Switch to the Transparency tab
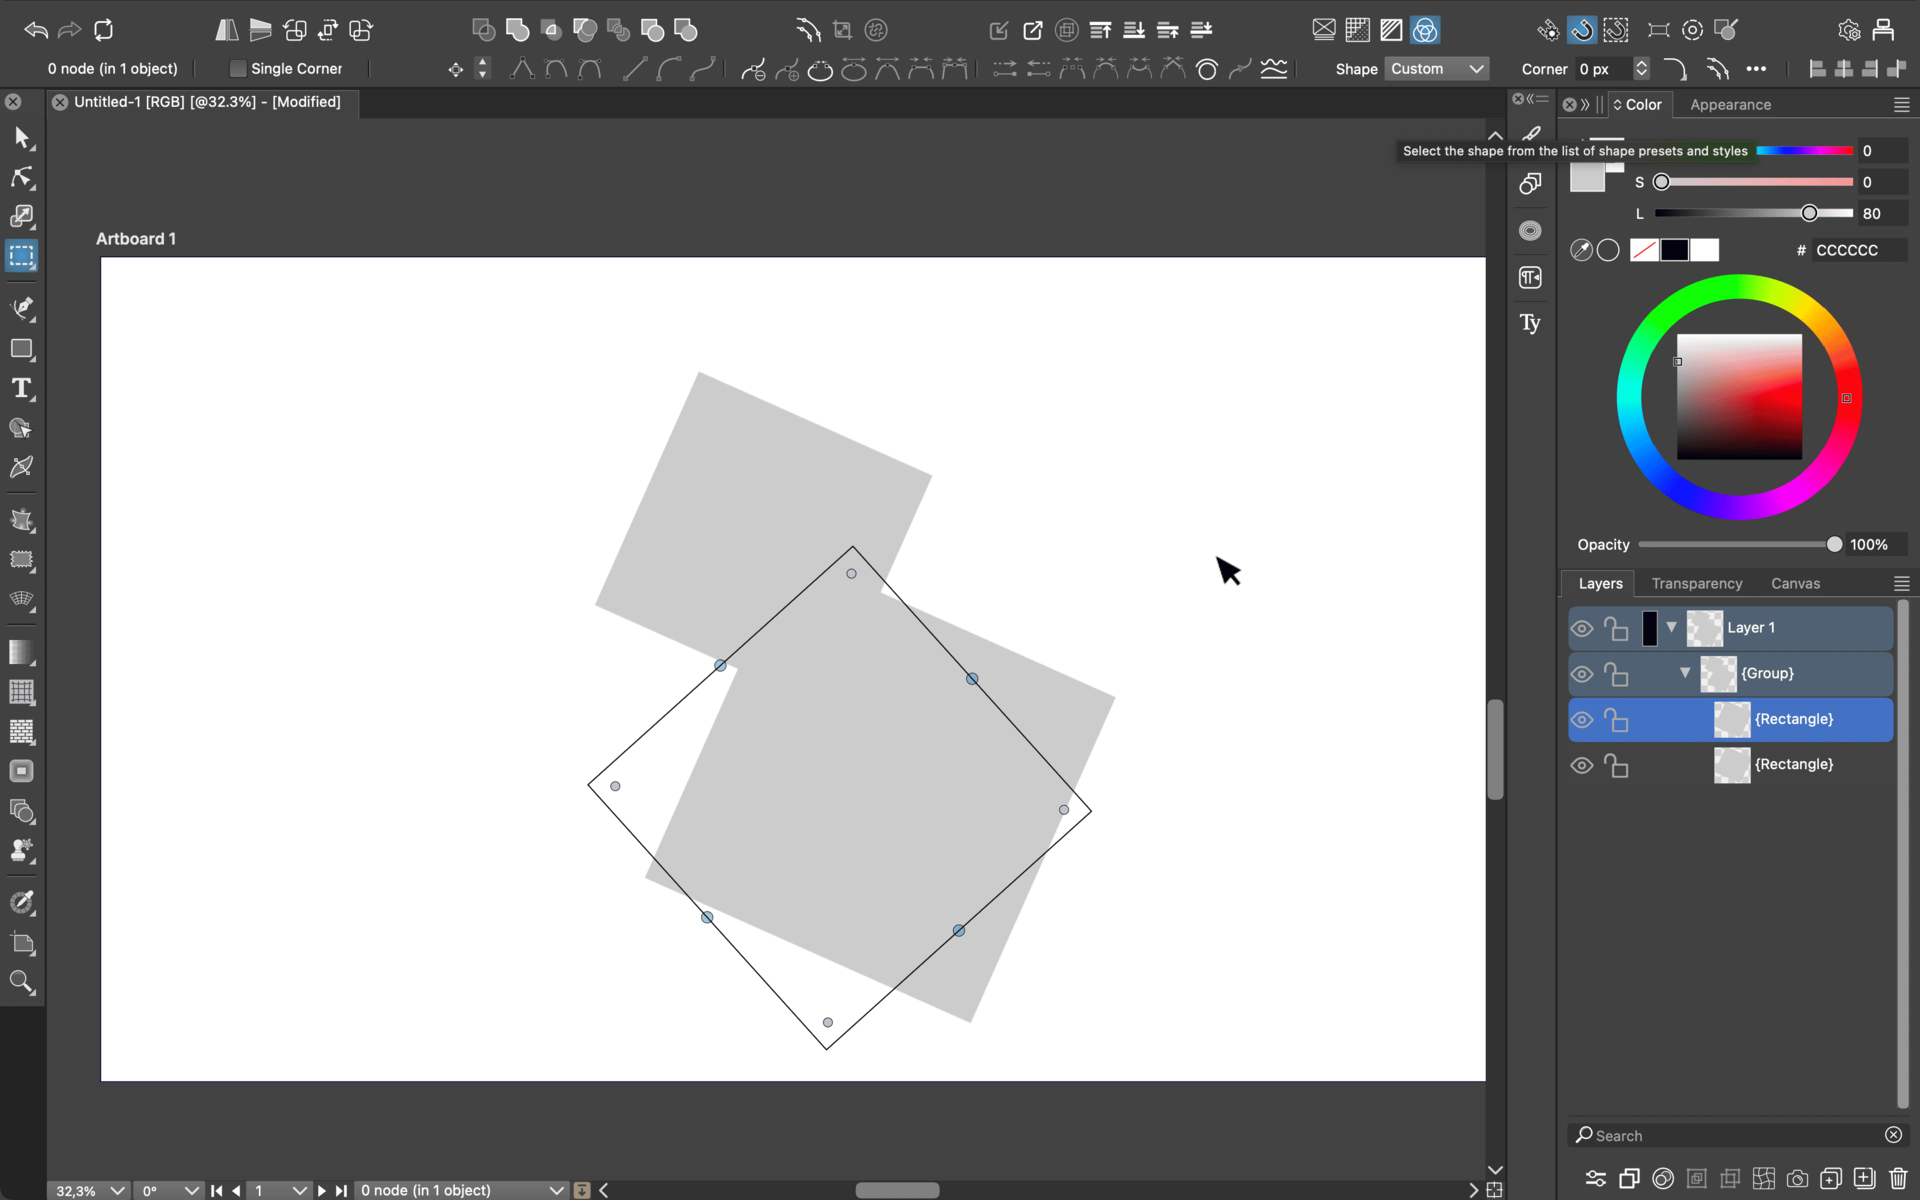Screen dimensions: 1920x1200 [x=1696, y=583]
